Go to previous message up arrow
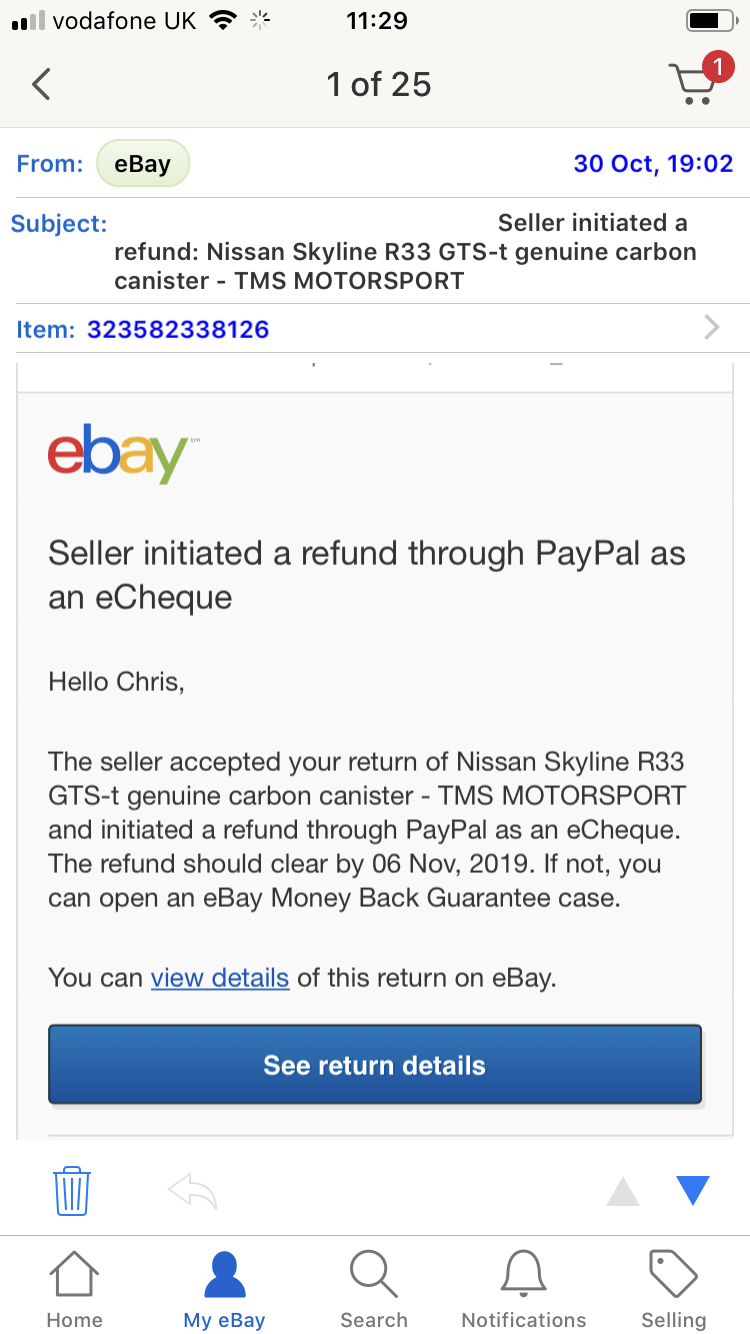 (622, 1191)
